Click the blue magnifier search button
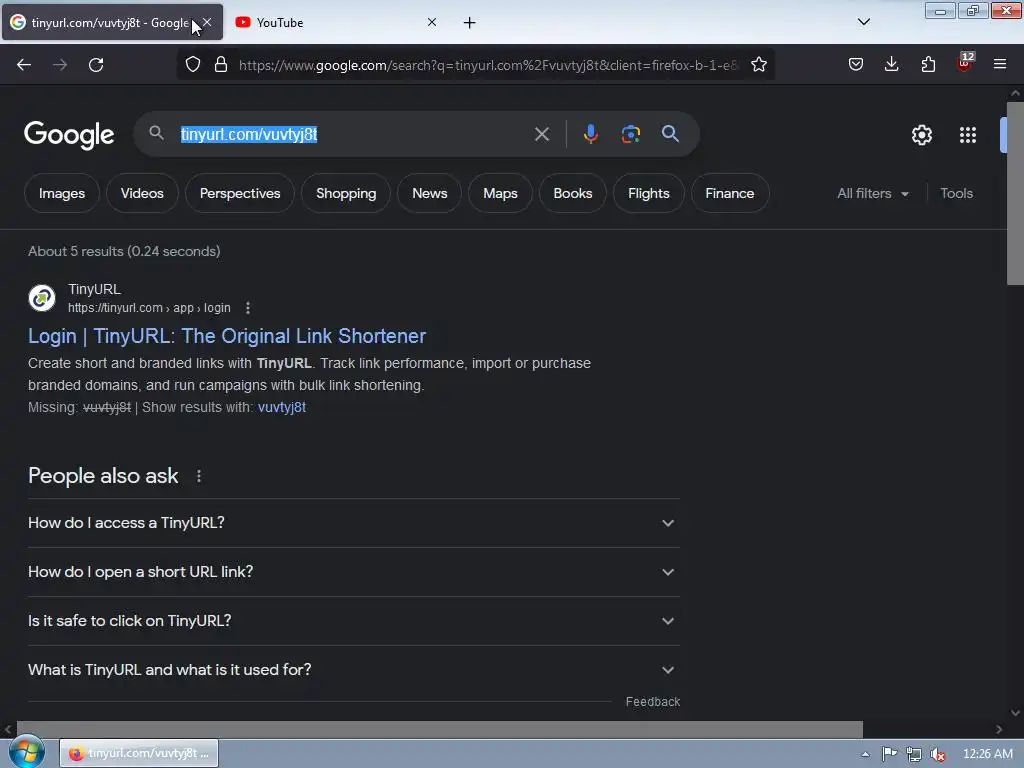1024x768 pixels. (670, 134)
